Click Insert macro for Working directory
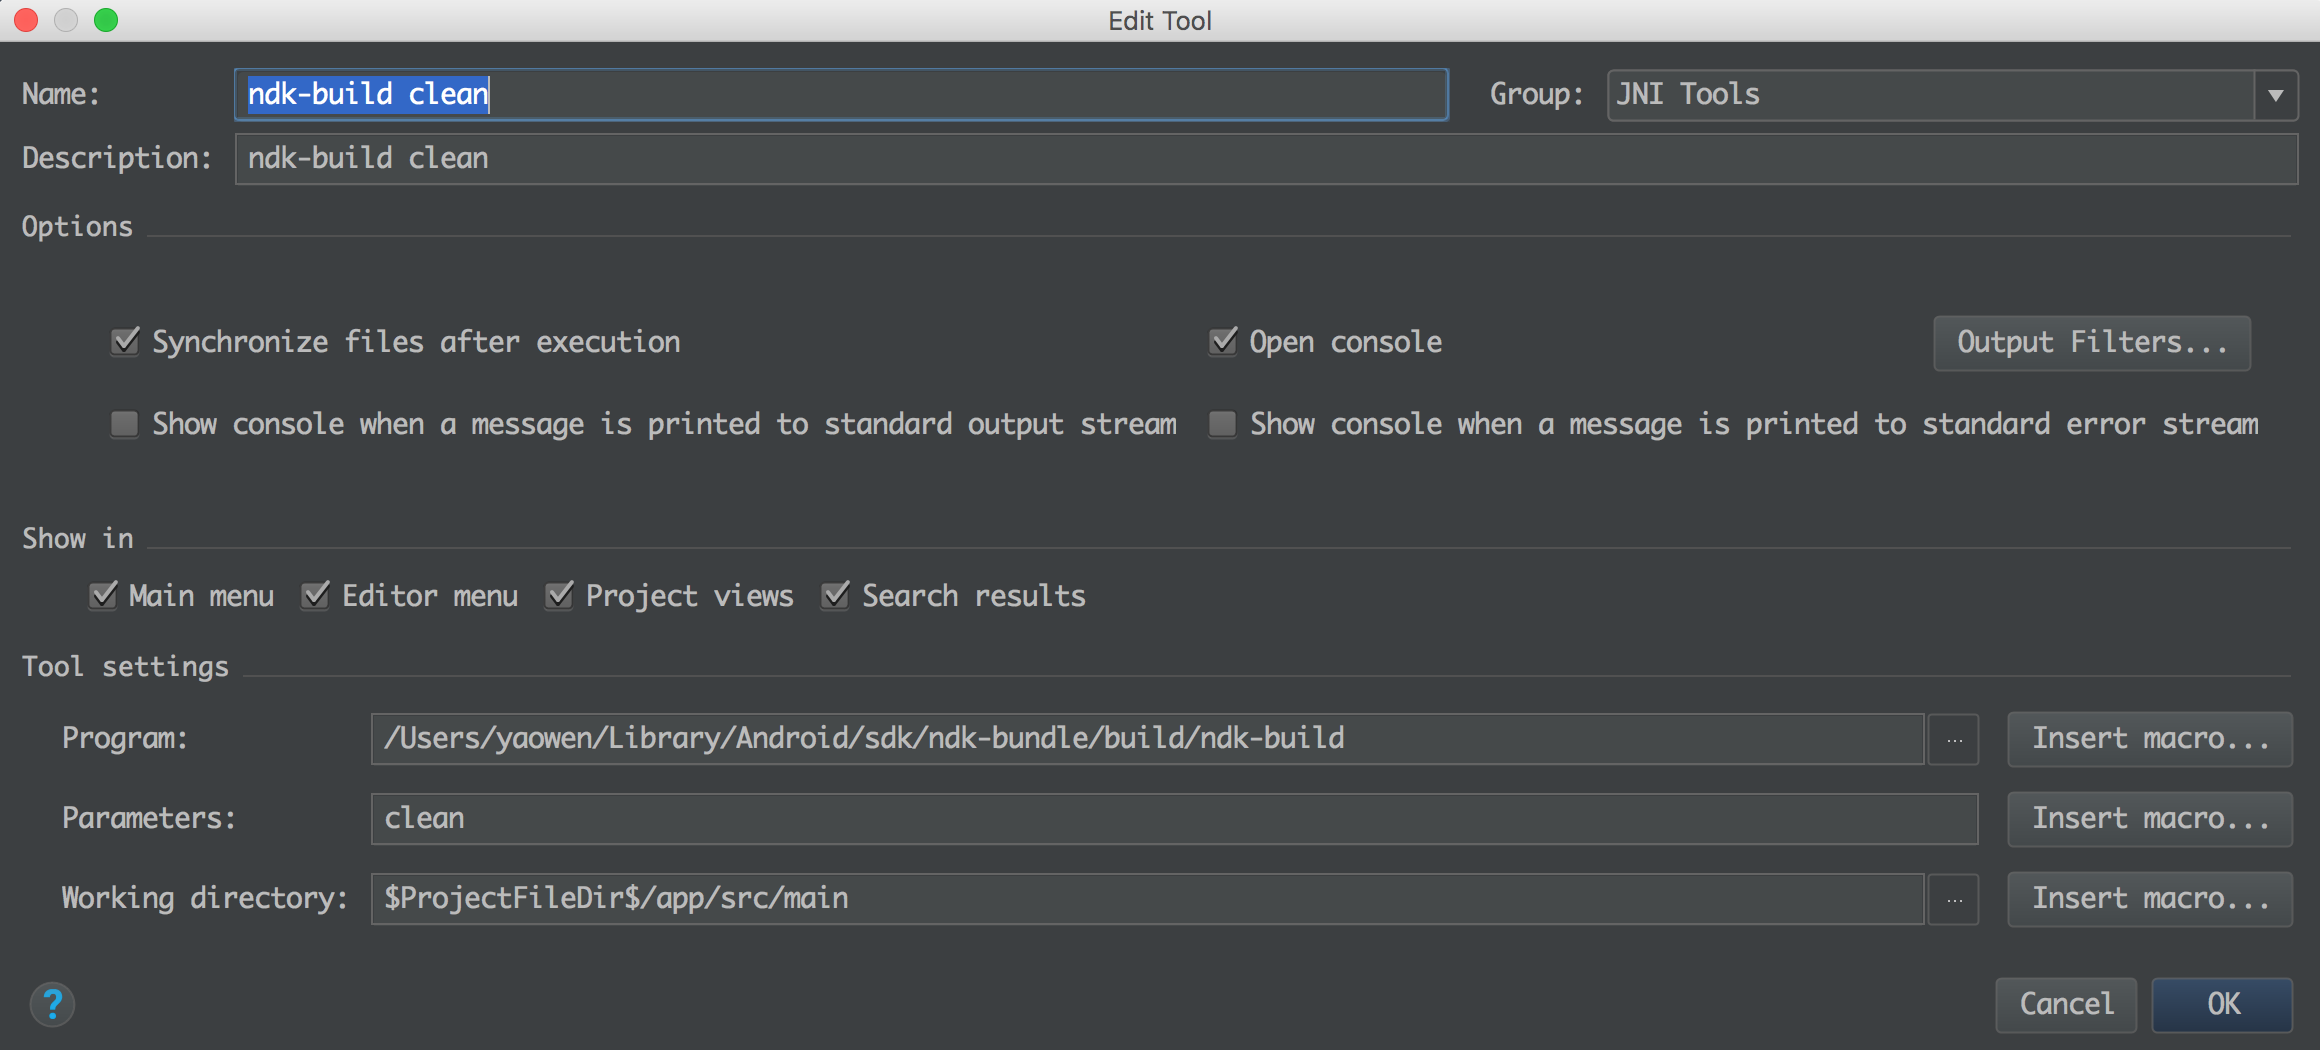Screen dimensions: 2320x1050 coord(2150,899)
